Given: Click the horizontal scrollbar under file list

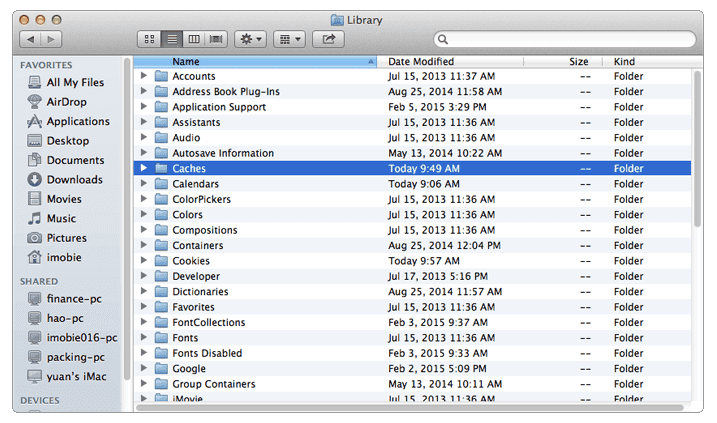Looking at the screenshot, I should pyautogui.click(x=410, y=407).
